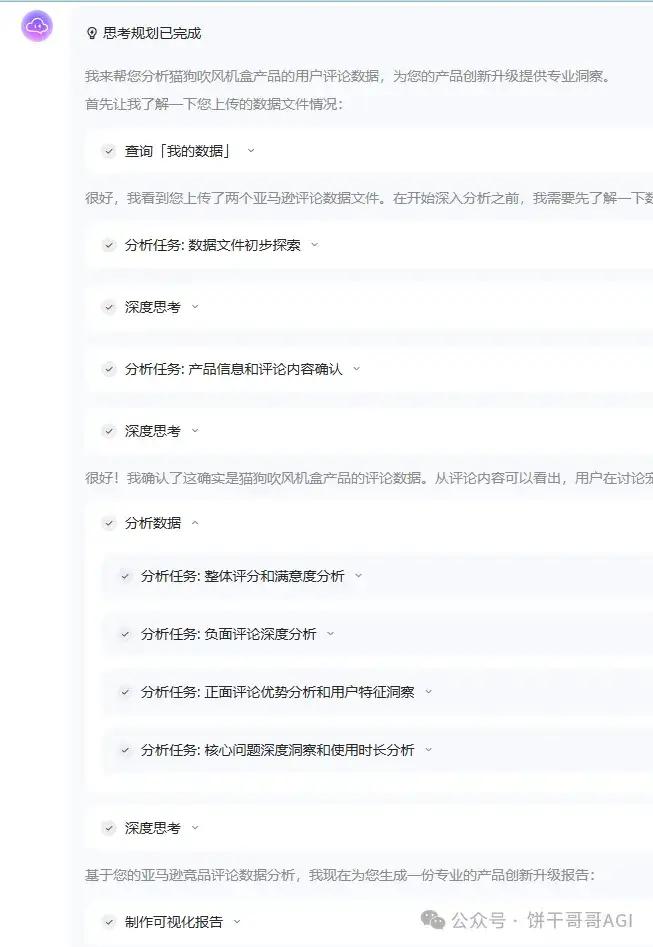Expand the third 深度思考 chevron above 亚马逊 text
653x947 pixels.
coord(195,827)
